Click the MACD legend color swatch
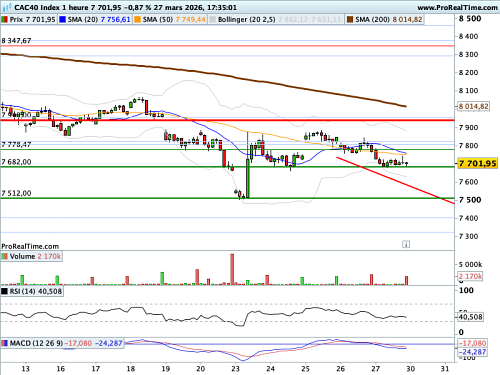Image resolution: width=500 pixels, height=375 pixels. 5,343
